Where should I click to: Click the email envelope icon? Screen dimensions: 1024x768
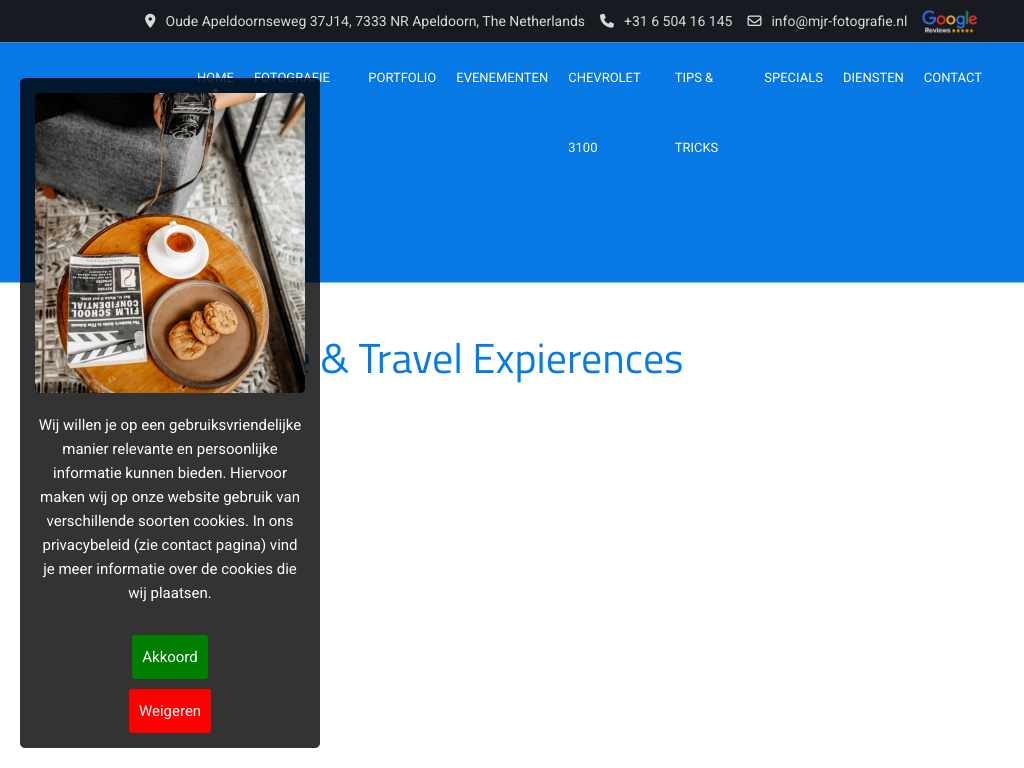pos(754,22)
